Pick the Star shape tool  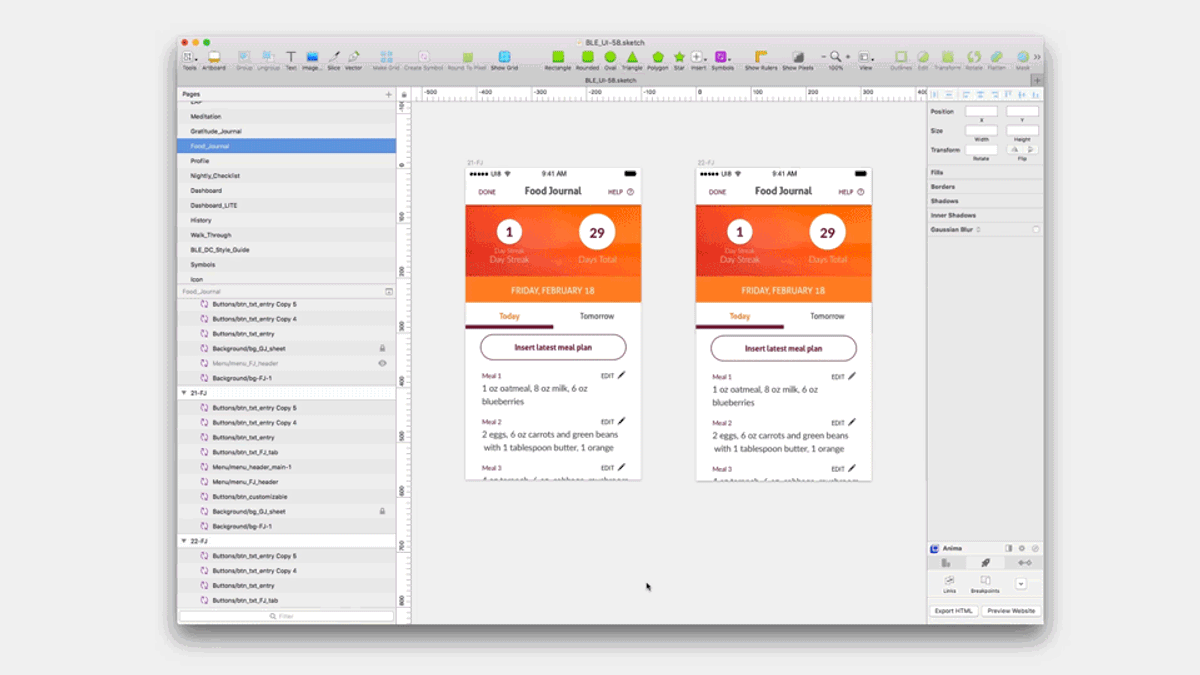pyautogui.click(x=679, y=60)
